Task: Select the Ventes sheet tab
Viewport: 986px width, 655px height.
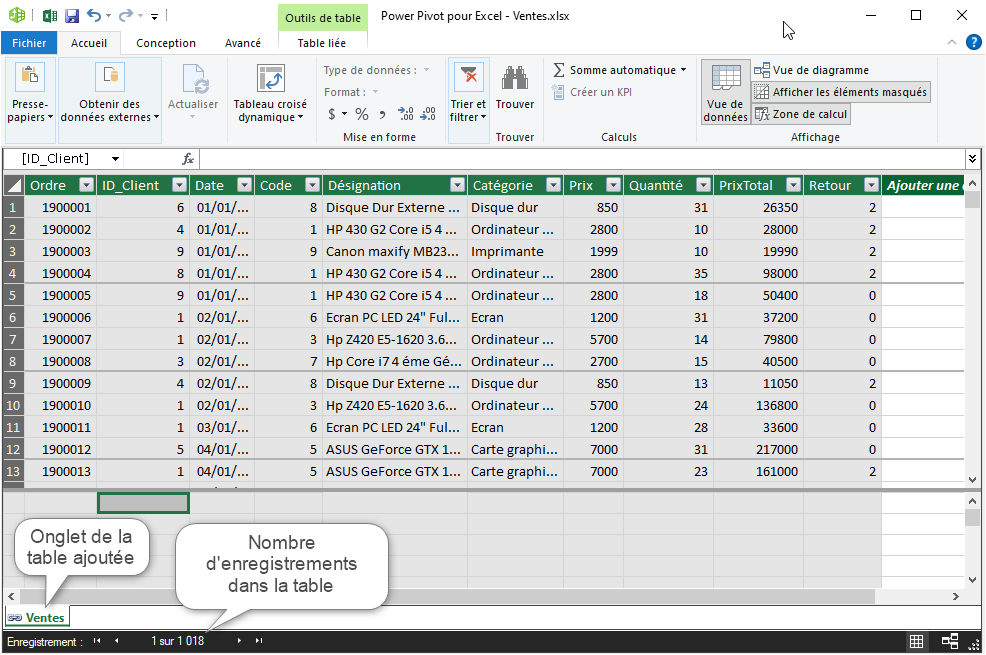Action: point(37,617)
